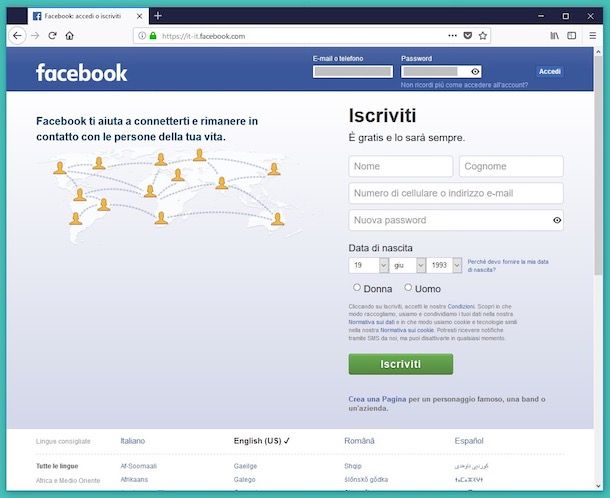Open the page actions three-dots menu
This screenshot has height=498, width=610.
(452, 36)
